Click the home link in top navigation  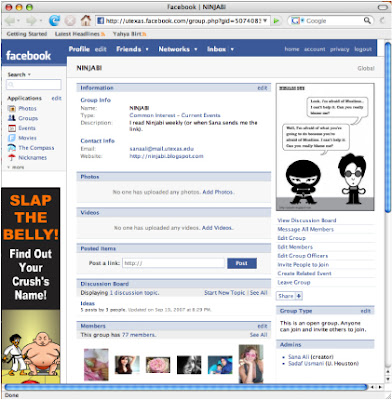pyautogui.click(x=292, y=49)
